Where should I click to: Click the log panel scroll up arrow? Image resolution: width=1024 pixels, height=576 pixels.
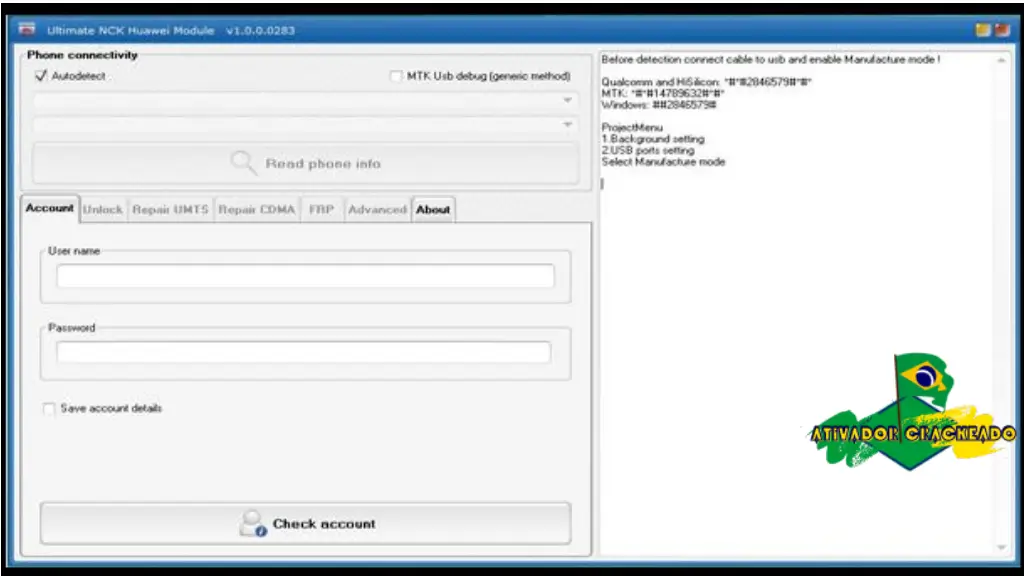coord(1002,61)
